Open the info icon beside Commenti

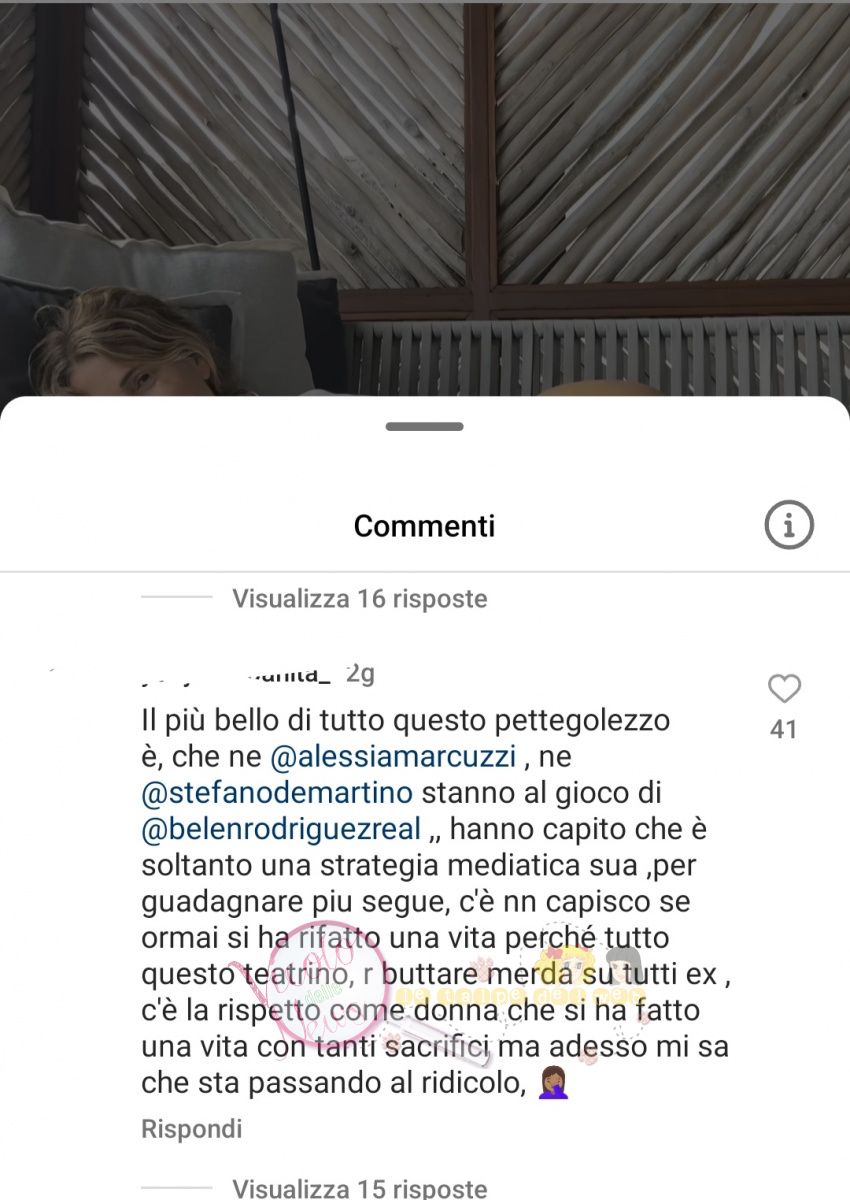point(789,524)
